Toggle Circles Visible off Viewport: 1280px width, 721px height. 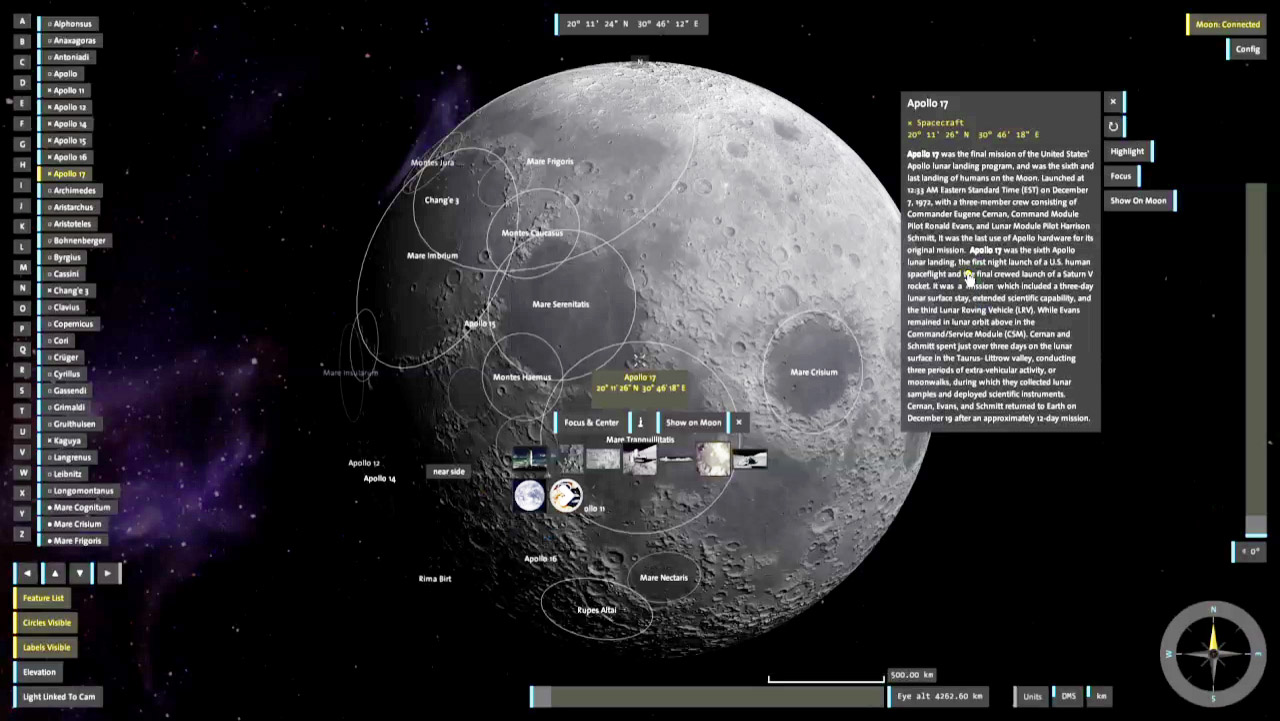46,623
